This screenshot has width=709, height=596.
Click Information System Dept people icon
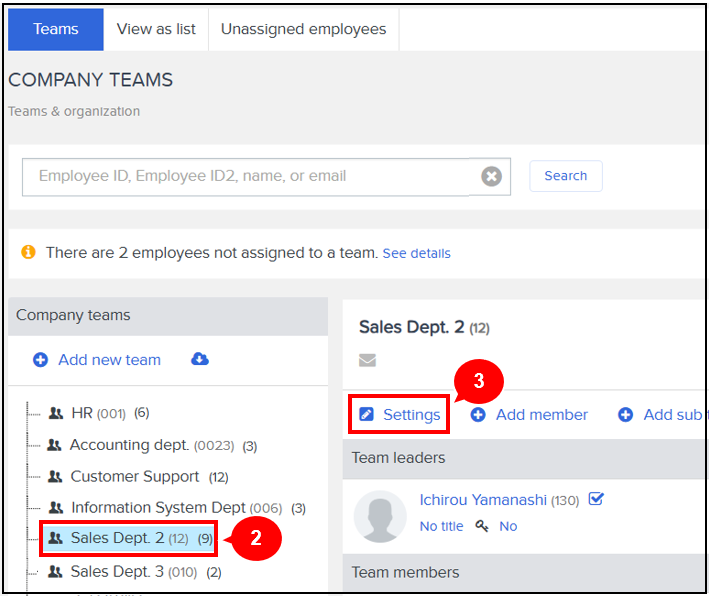(56, 508)
